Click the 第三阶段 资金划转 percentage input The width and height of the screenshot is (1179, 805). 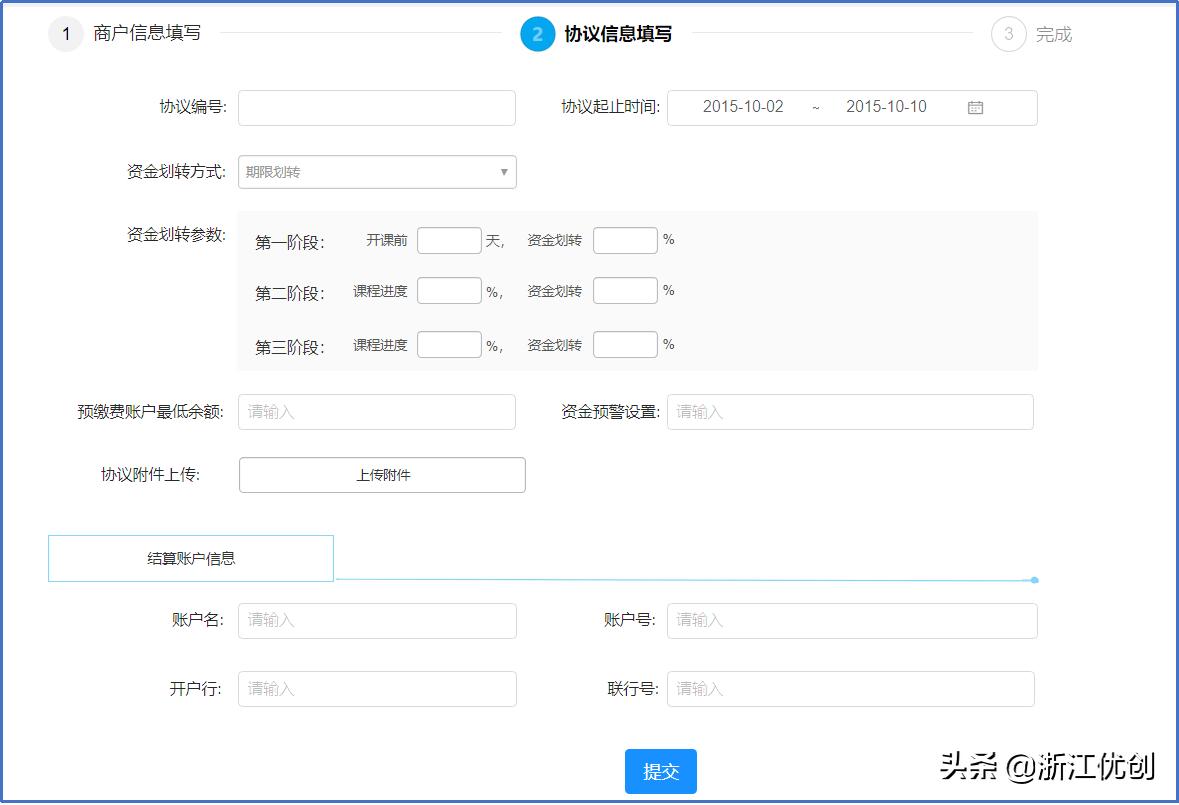(x=624, y=344)
